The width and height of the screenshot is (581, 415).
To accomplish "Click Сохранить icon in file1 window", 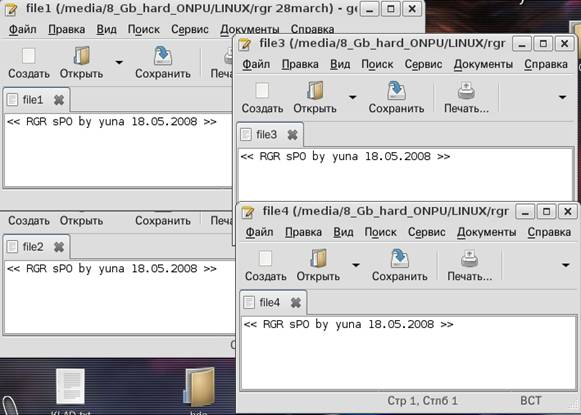I will (163, 56).
